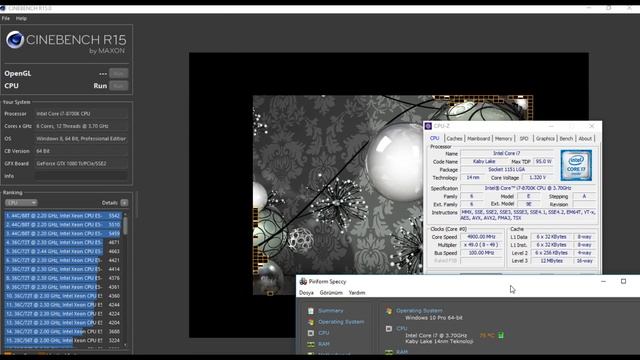640x360 pixels.
Task: Switch to the Mainboard tab in CPU-Z
Action: click(x=478, y=139)
